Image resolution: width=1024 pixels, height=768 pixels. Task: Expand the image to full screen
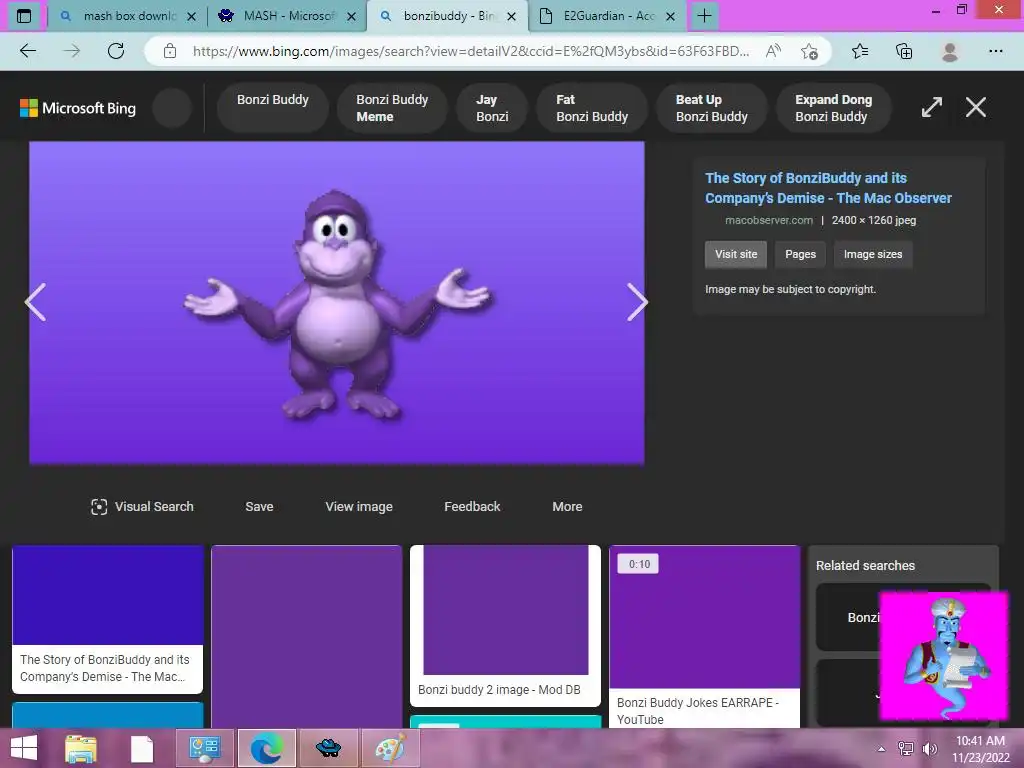pos(931,107)
